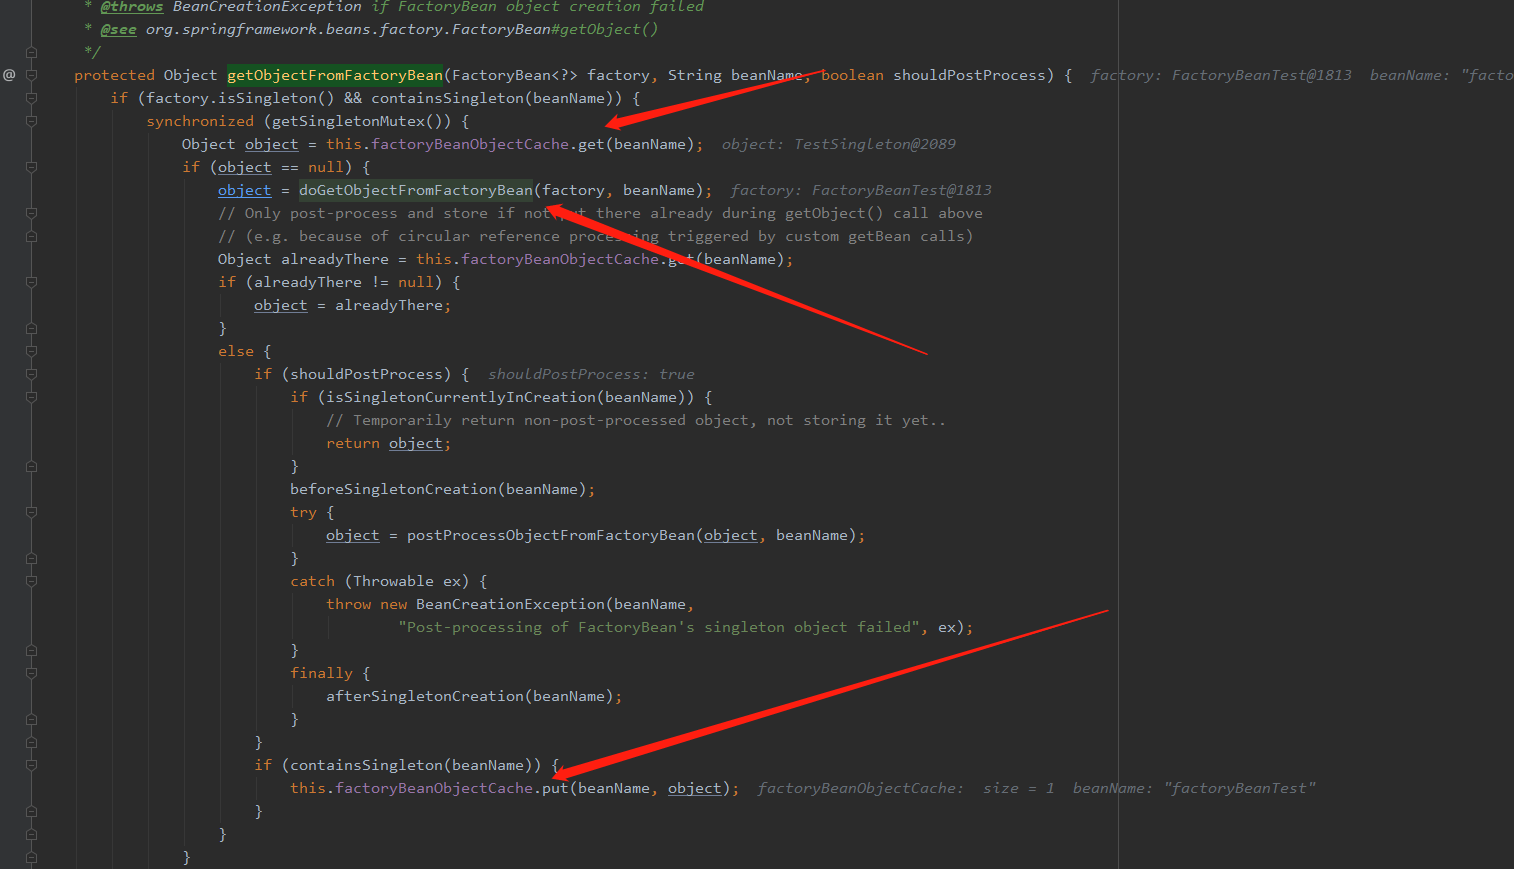
Task: Collapse the getObjectFromFactoryBean method fold marker
Action: click(31, 75)
